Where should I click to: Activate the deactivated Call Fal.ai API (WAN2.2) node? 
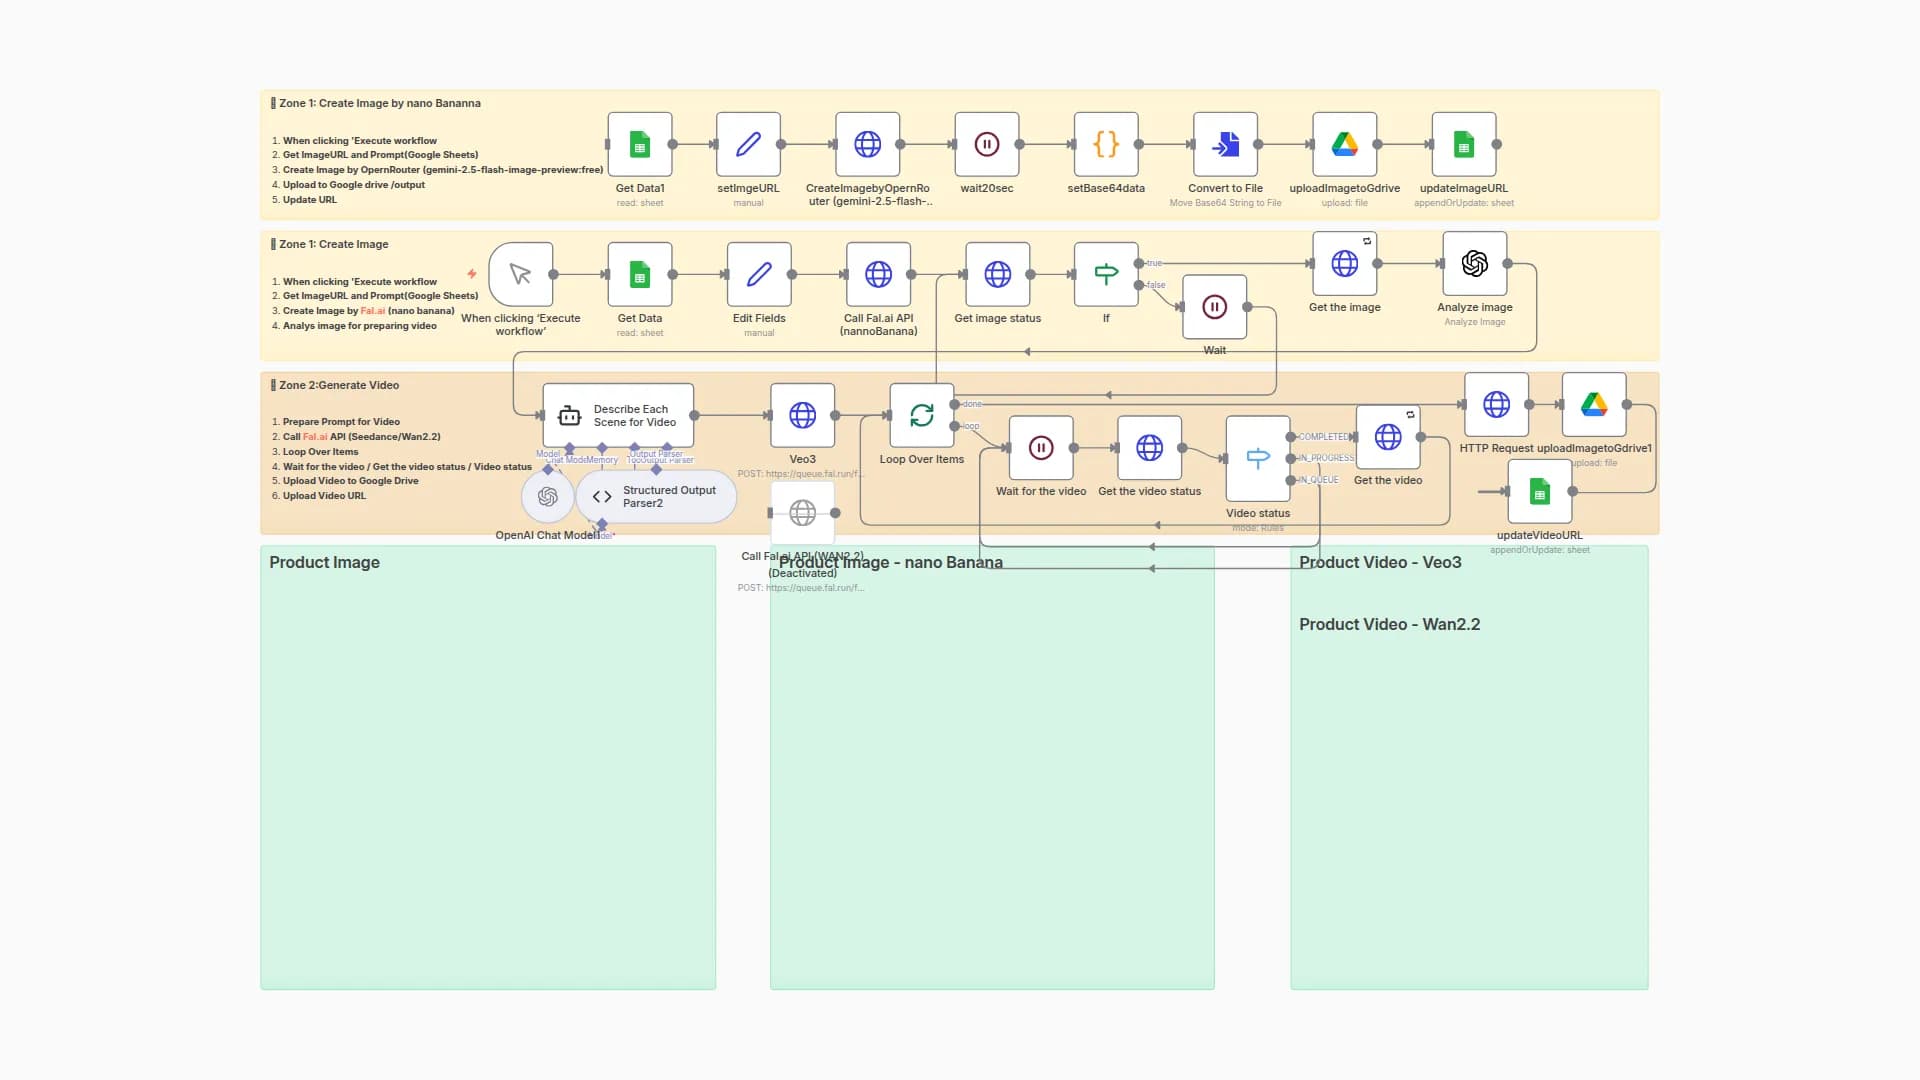pyautogui.click(x=803, y=512)
